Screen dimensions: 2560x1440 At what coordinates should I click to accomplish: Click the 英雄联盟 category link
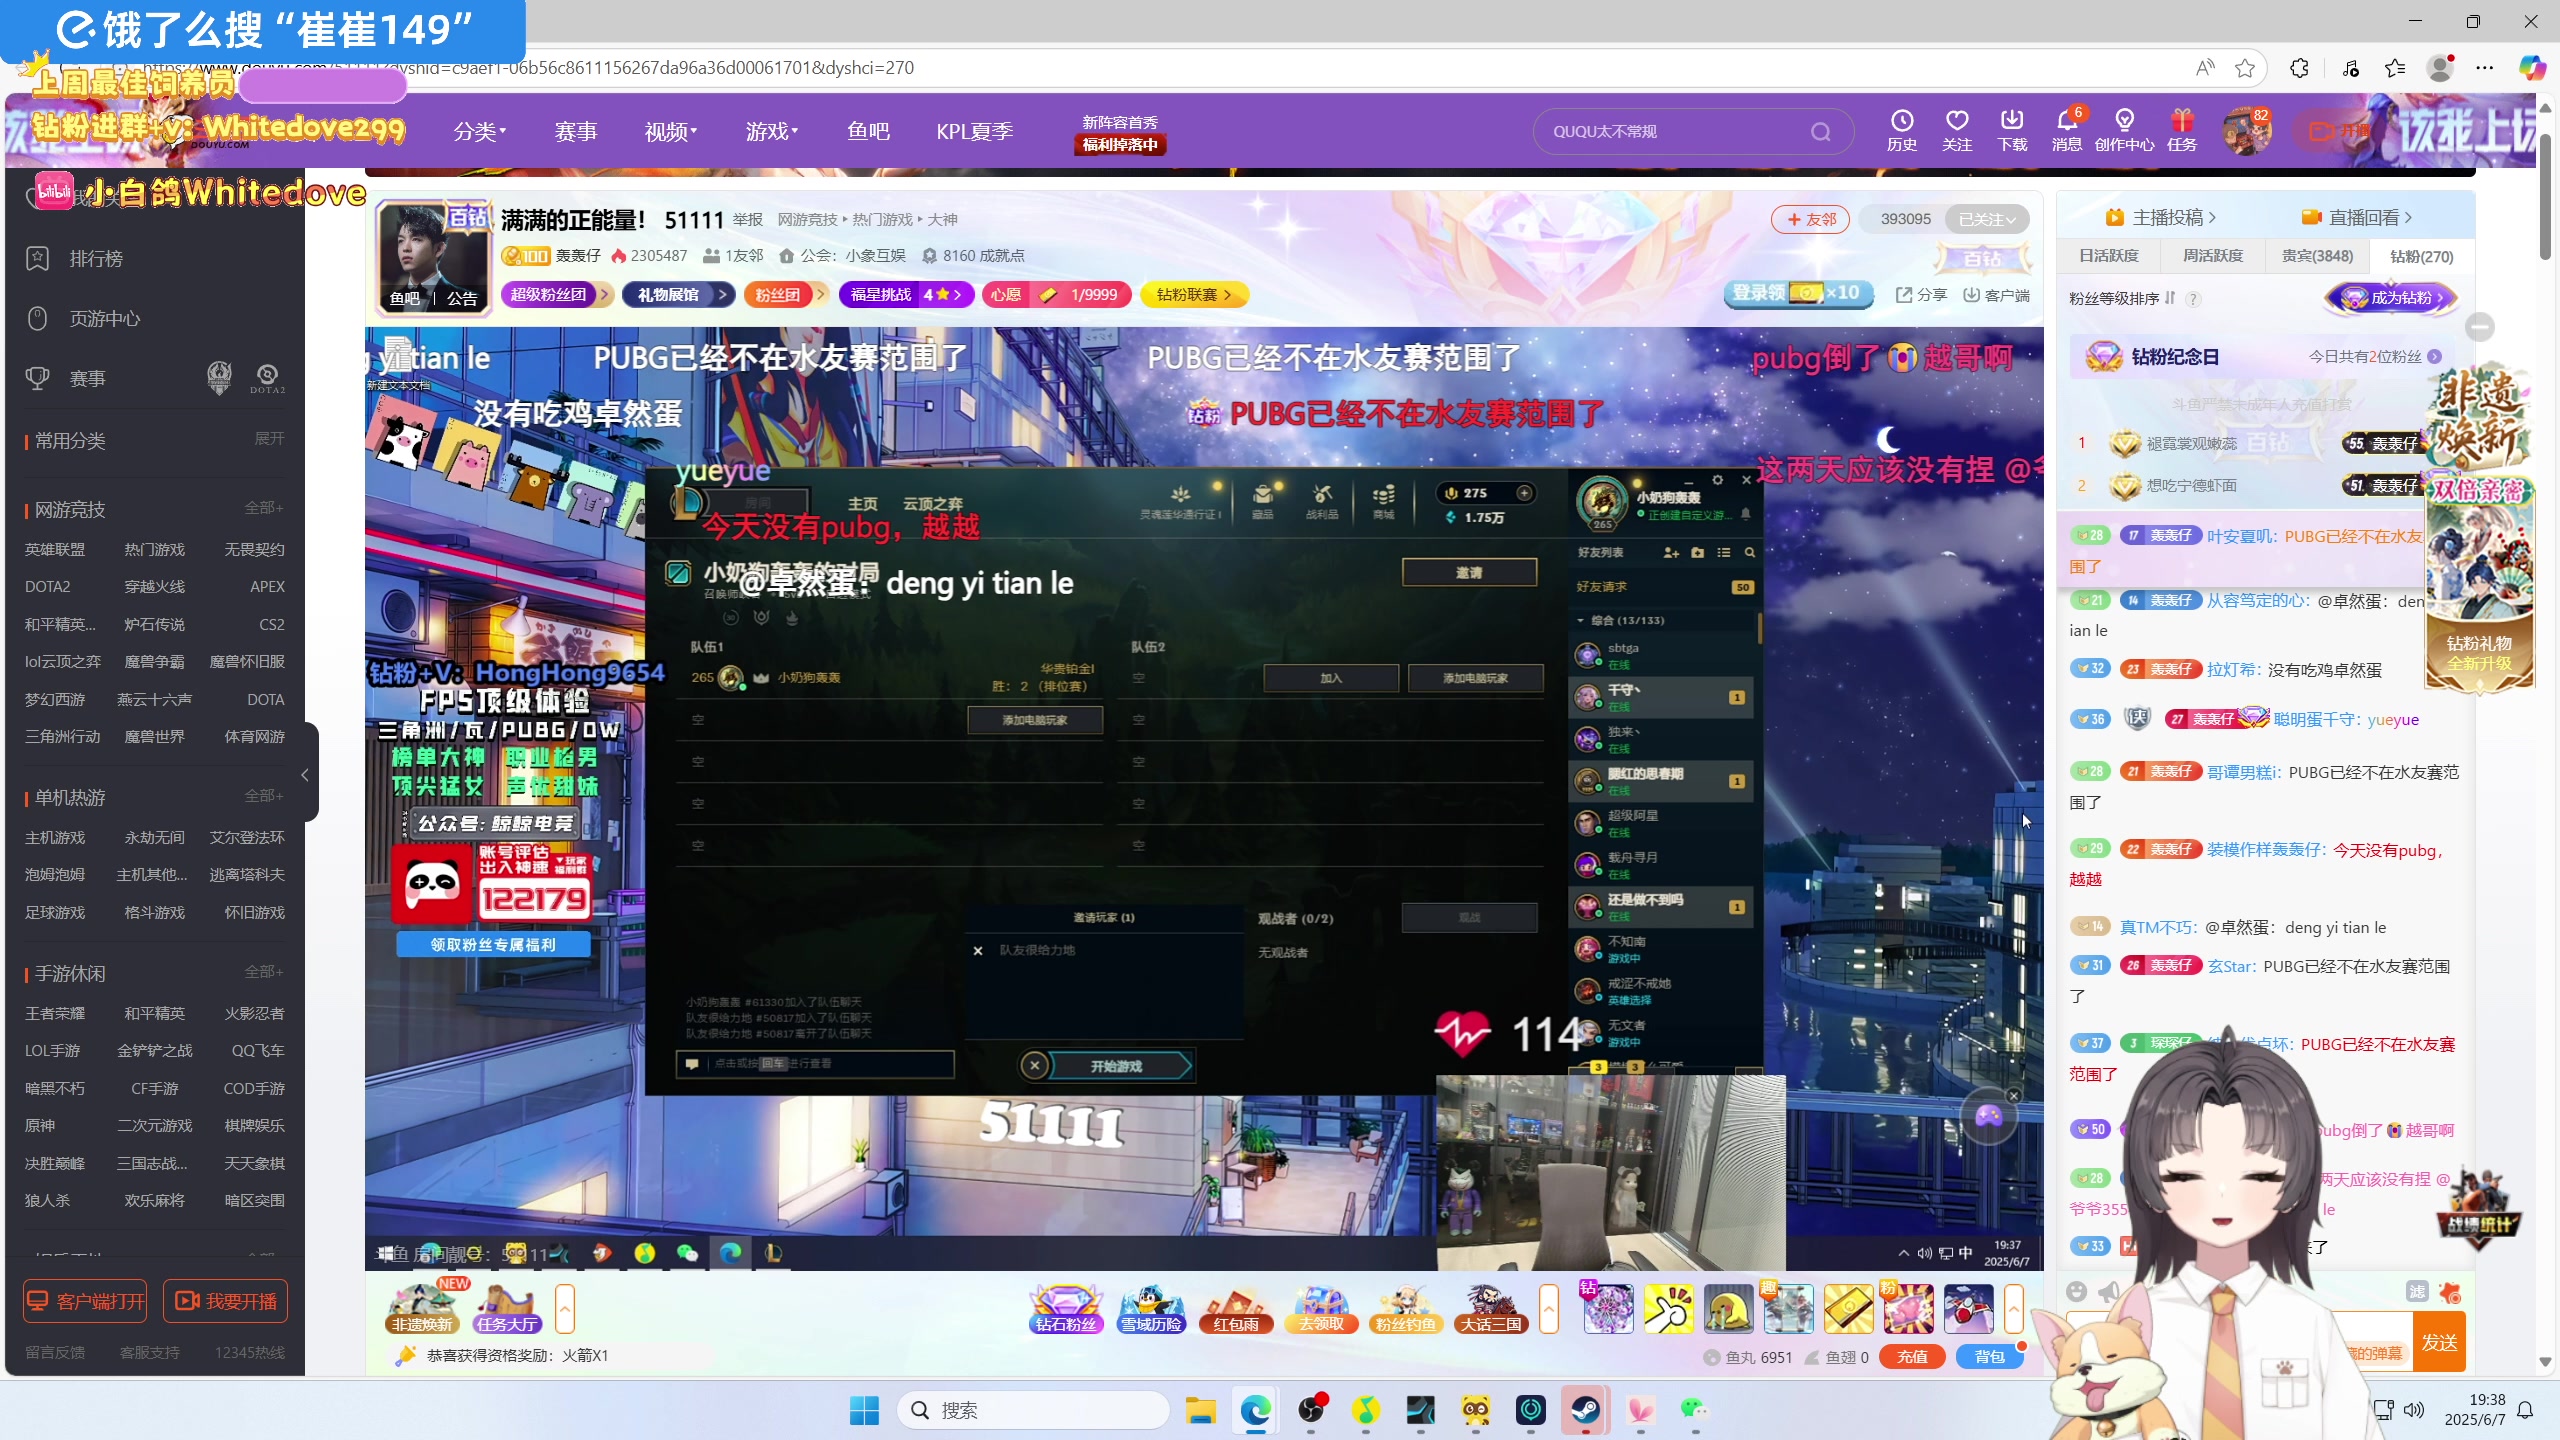tap(55, 549)
